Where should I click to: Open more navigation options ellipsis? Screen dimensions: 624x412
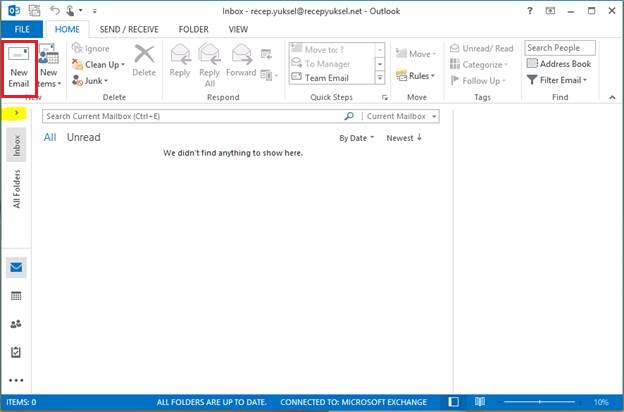(x=16, y=380)
